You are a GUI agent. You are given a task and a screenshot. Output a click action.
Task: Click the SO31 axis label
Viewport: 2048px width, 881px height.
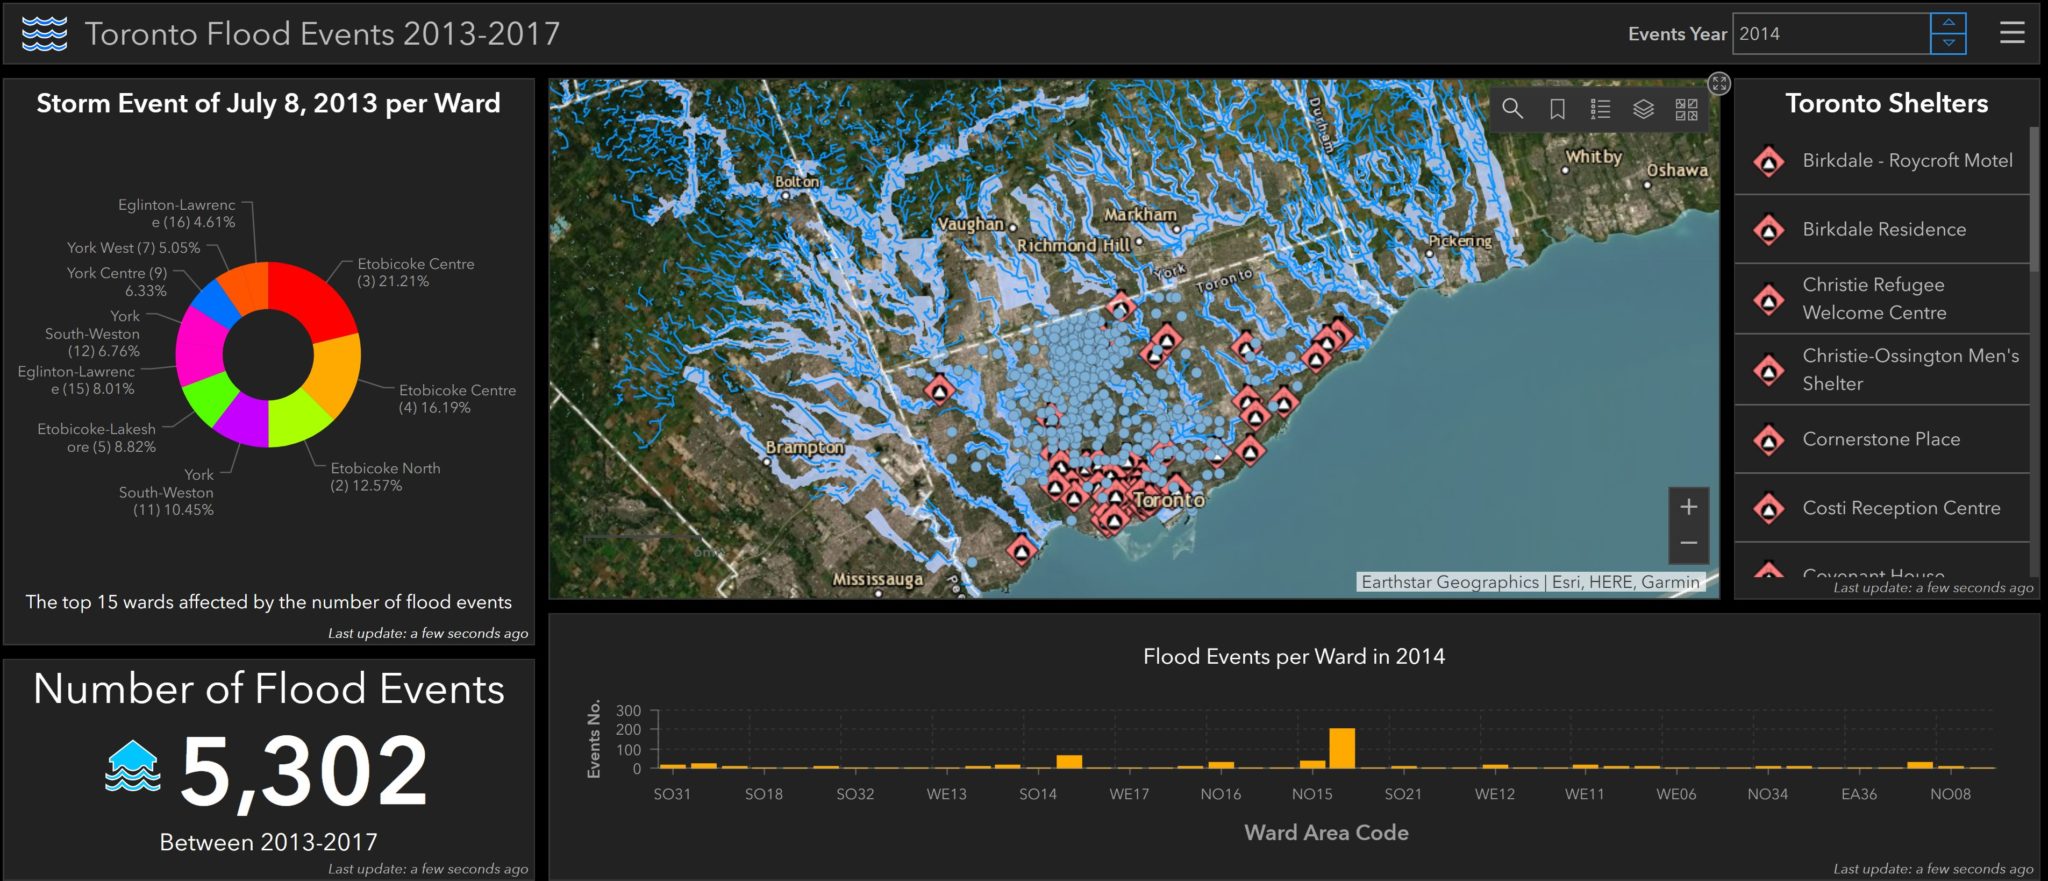[x=672, y=794]
